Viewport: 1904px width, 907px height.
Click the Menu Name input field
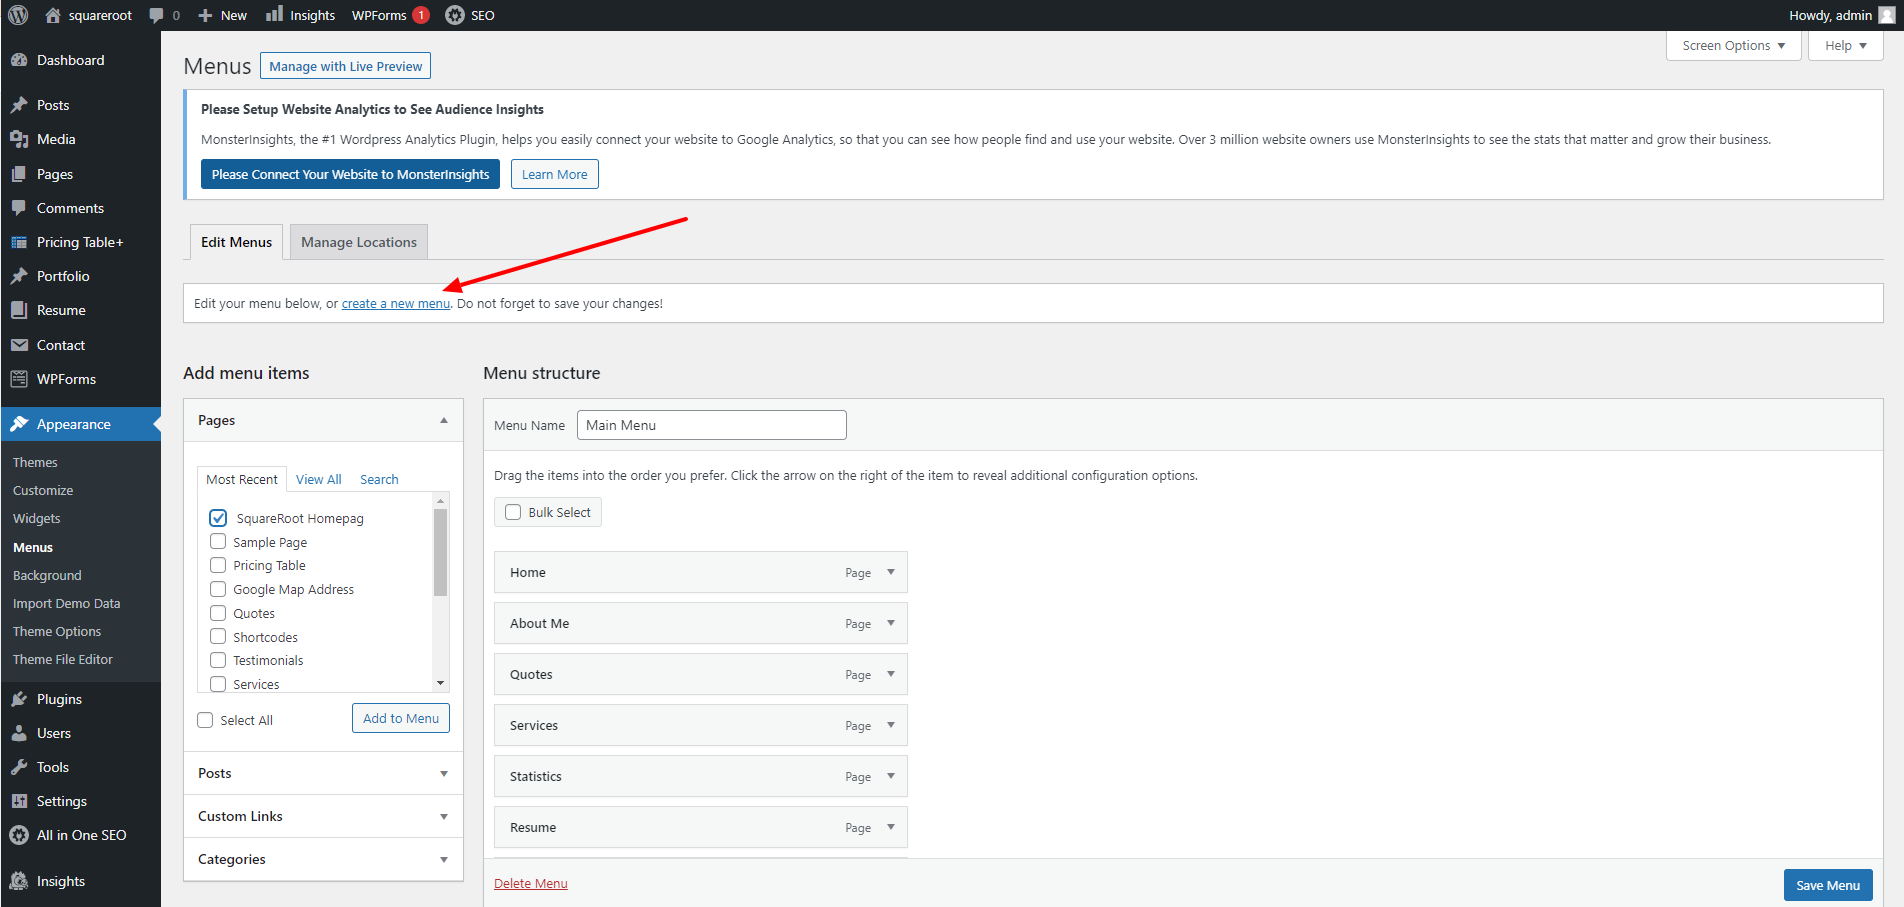pos(712,425)
